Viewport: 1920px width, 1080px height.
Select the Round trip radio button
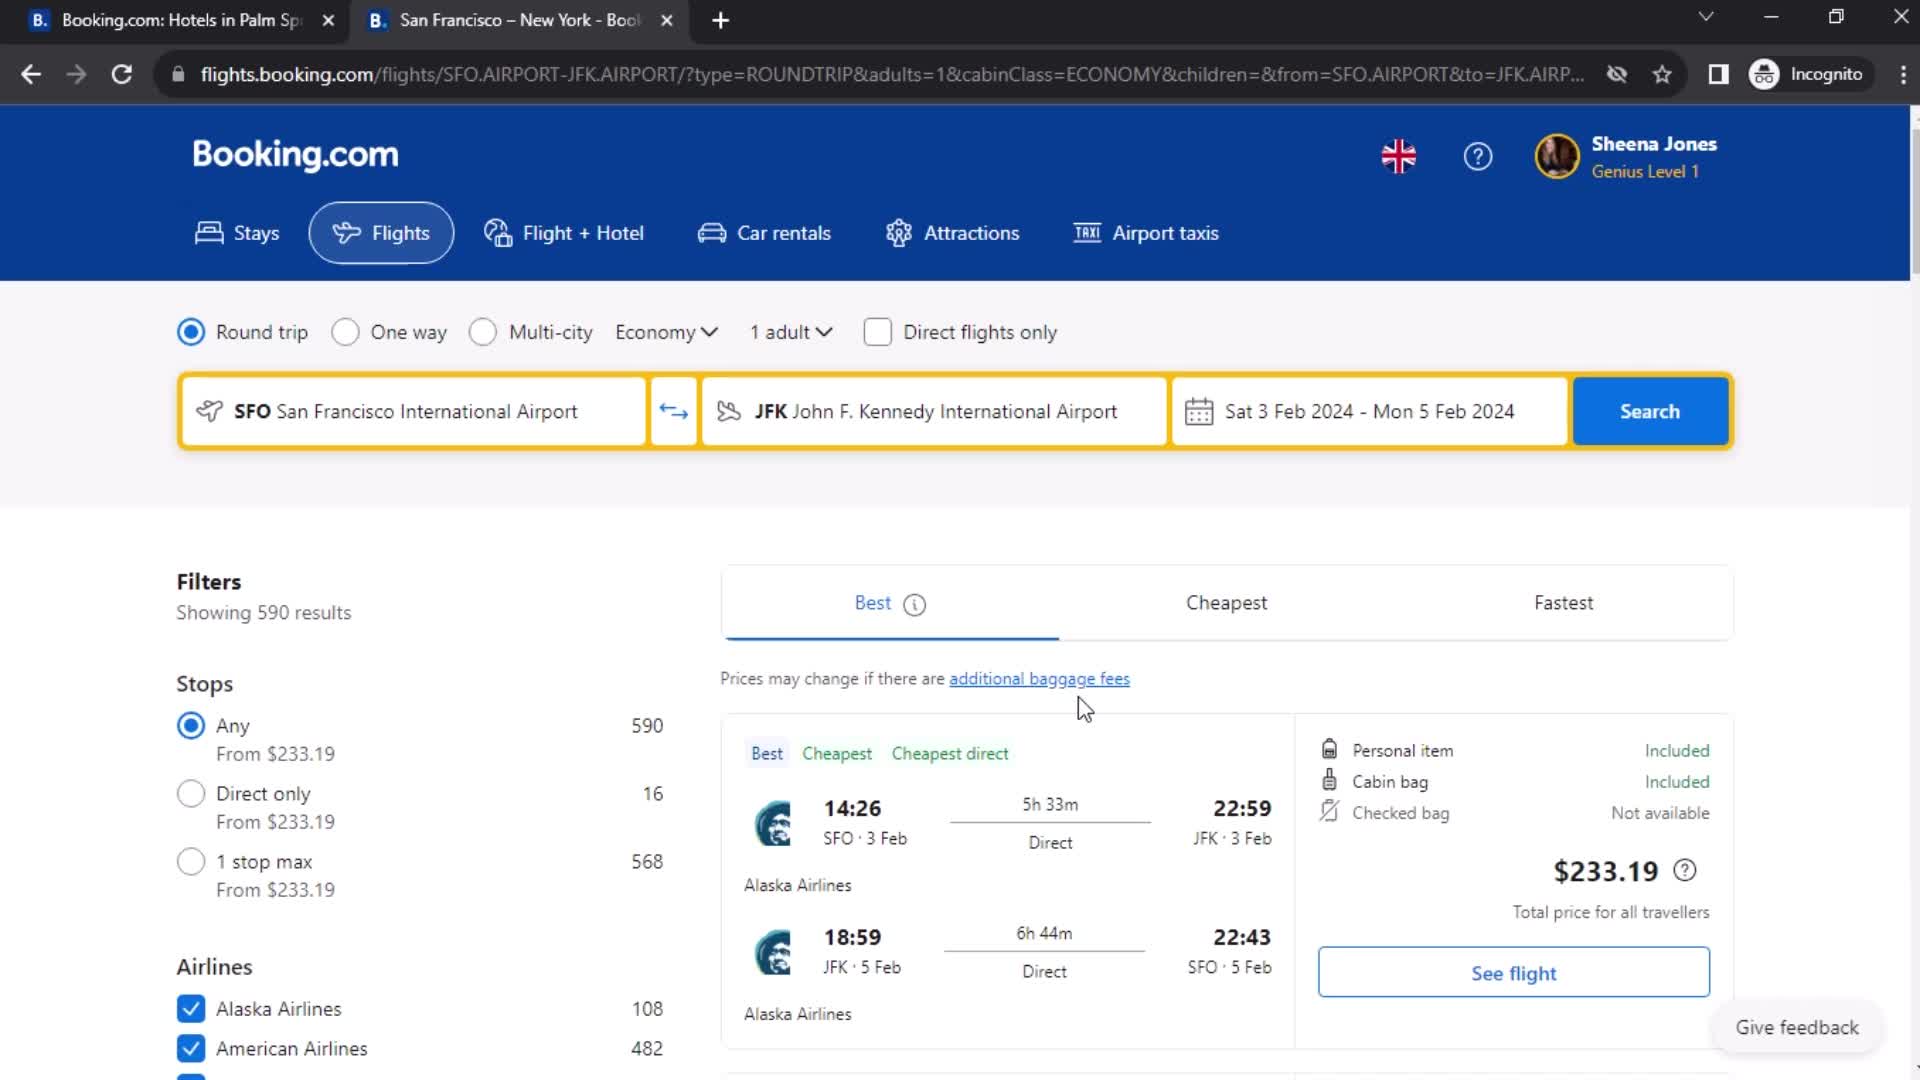(x=191, y=332)
